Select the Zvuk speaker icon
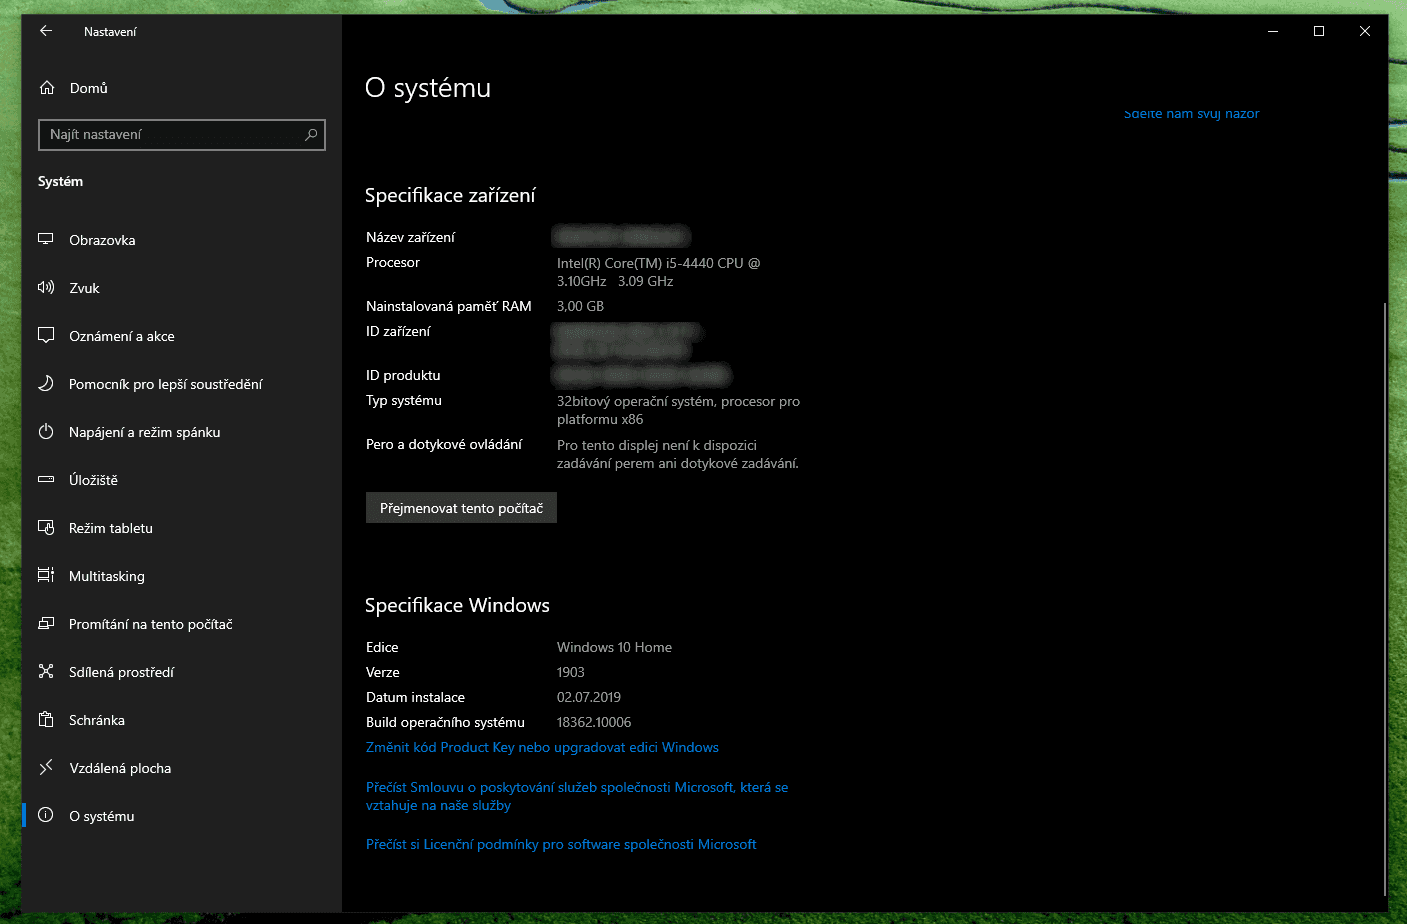Viewport: 1407px width, 924px height. click(x=46, y=287)
